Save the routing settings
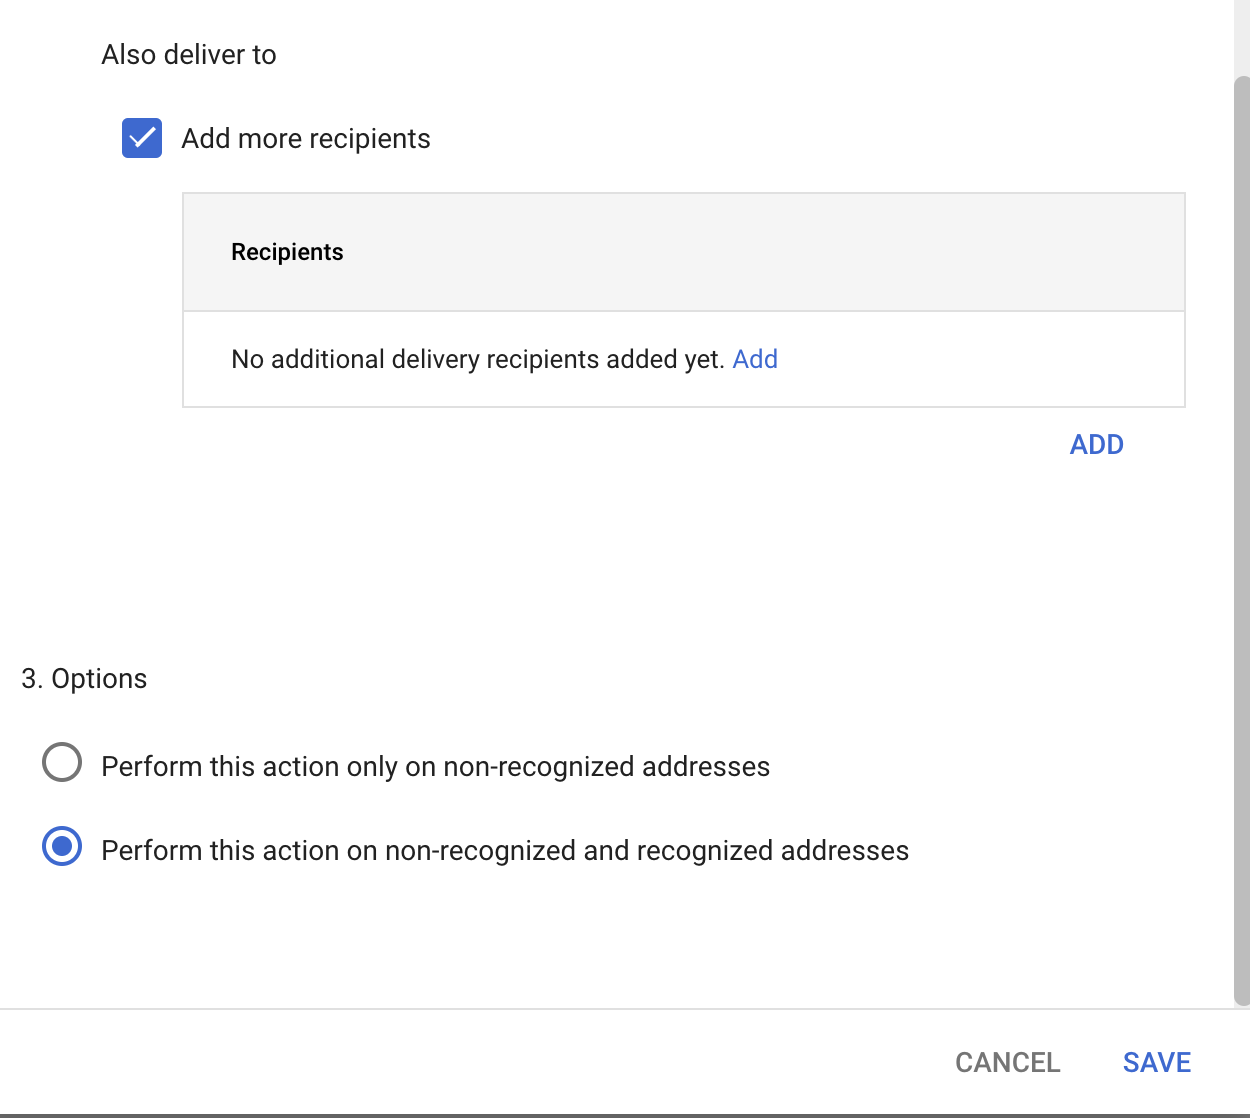This screenshot has width=1250, height=1118. pyautogui.click(x=1156, y=1062)
